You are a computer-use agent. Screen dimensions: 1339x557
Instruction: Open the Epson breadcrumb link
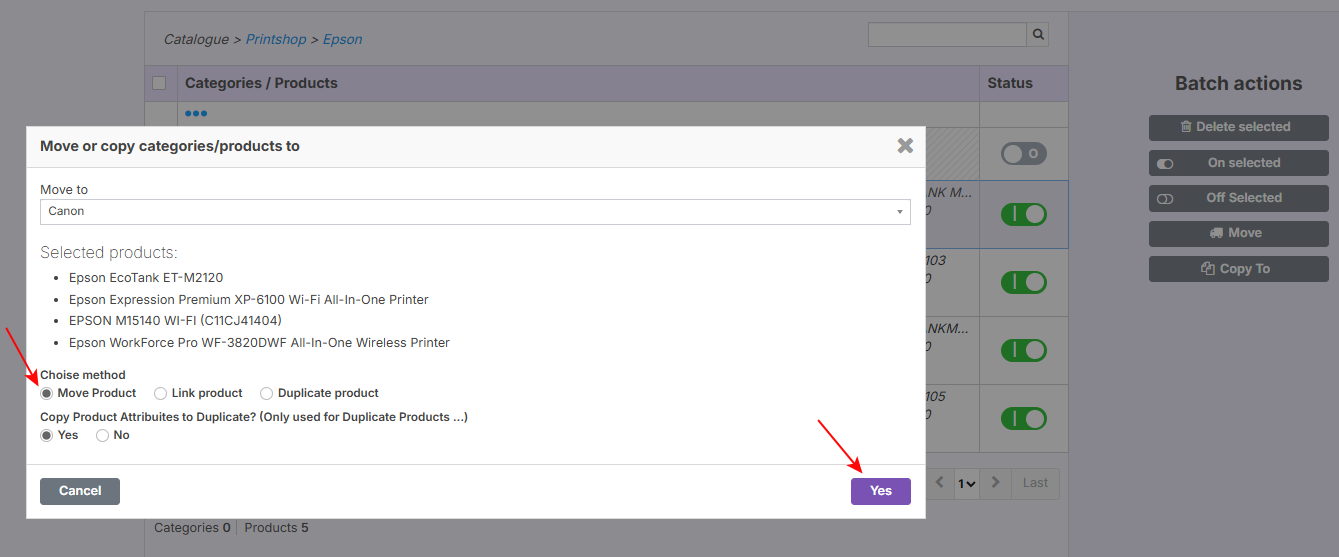[x=343, y=40]
